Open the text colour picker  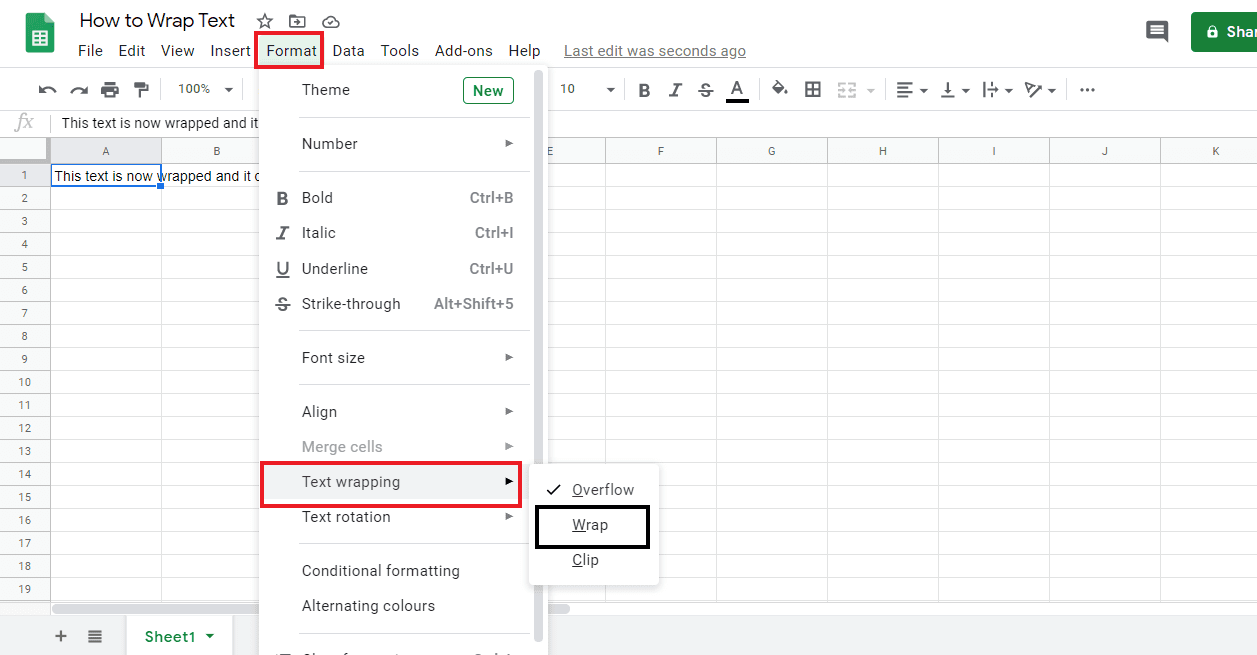click(x=738, y=90)
